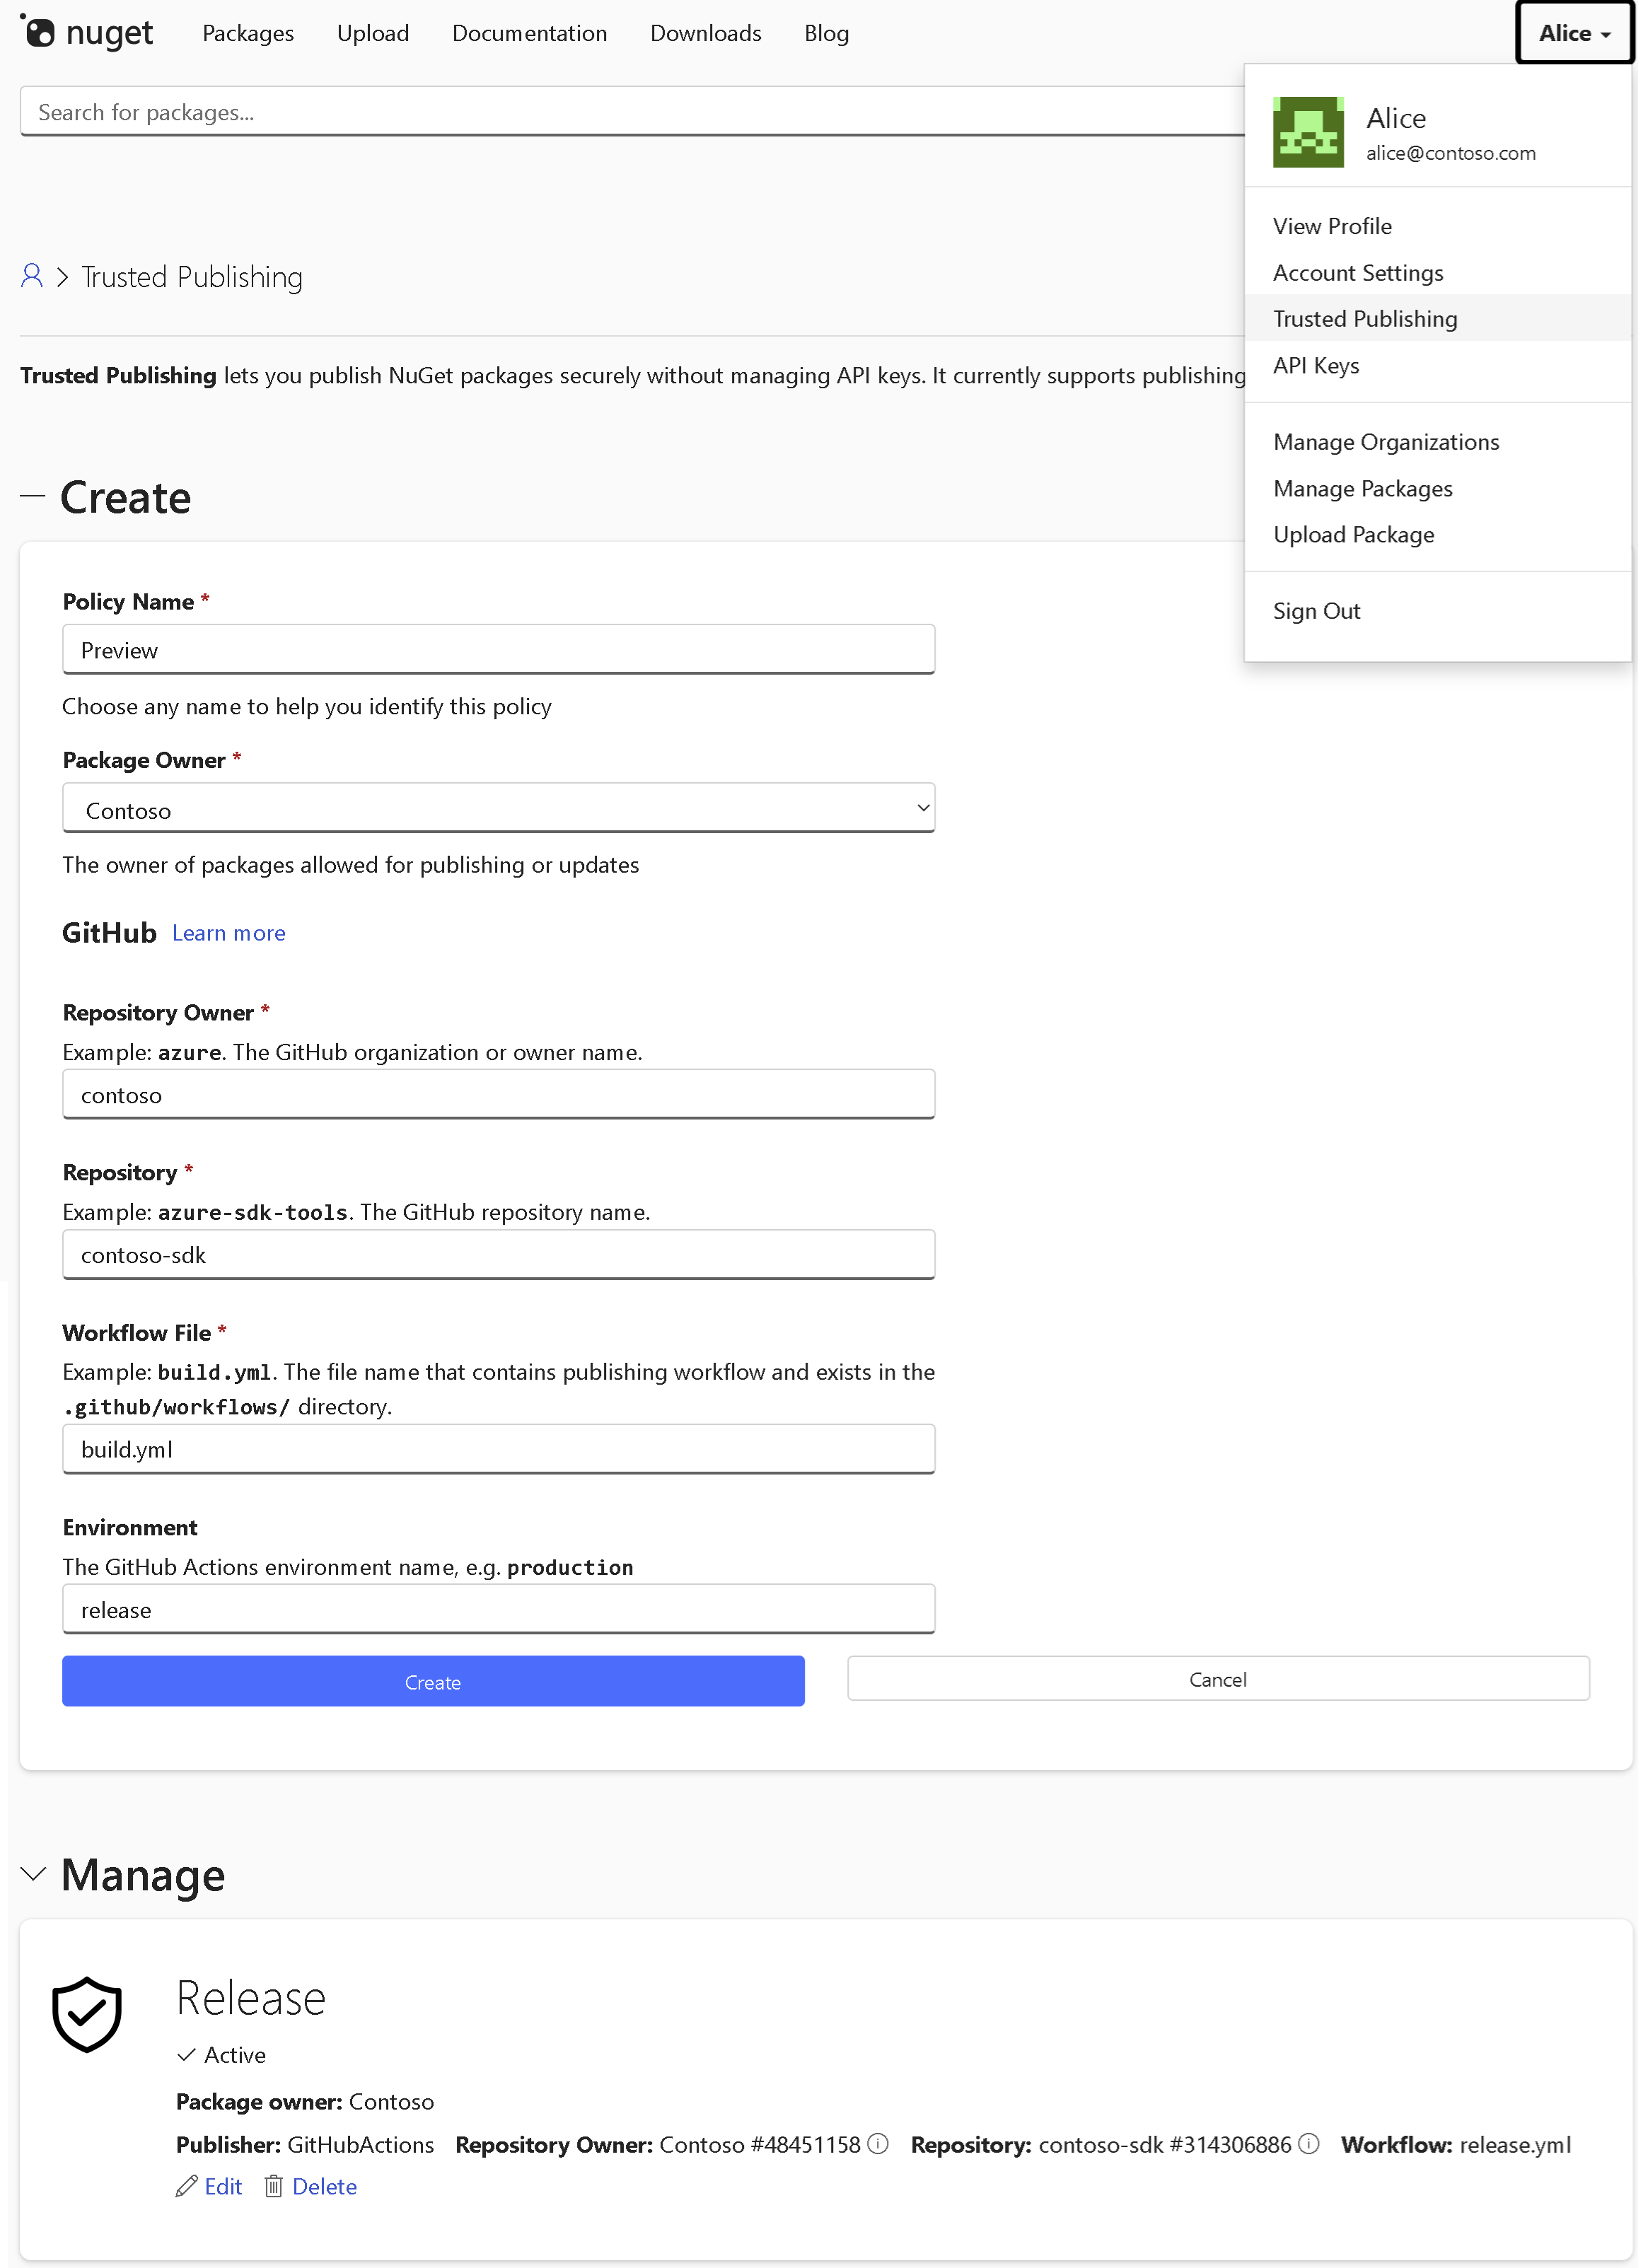Collapse the Manage section
1638x2268 pixels.
coord(34,1875)
